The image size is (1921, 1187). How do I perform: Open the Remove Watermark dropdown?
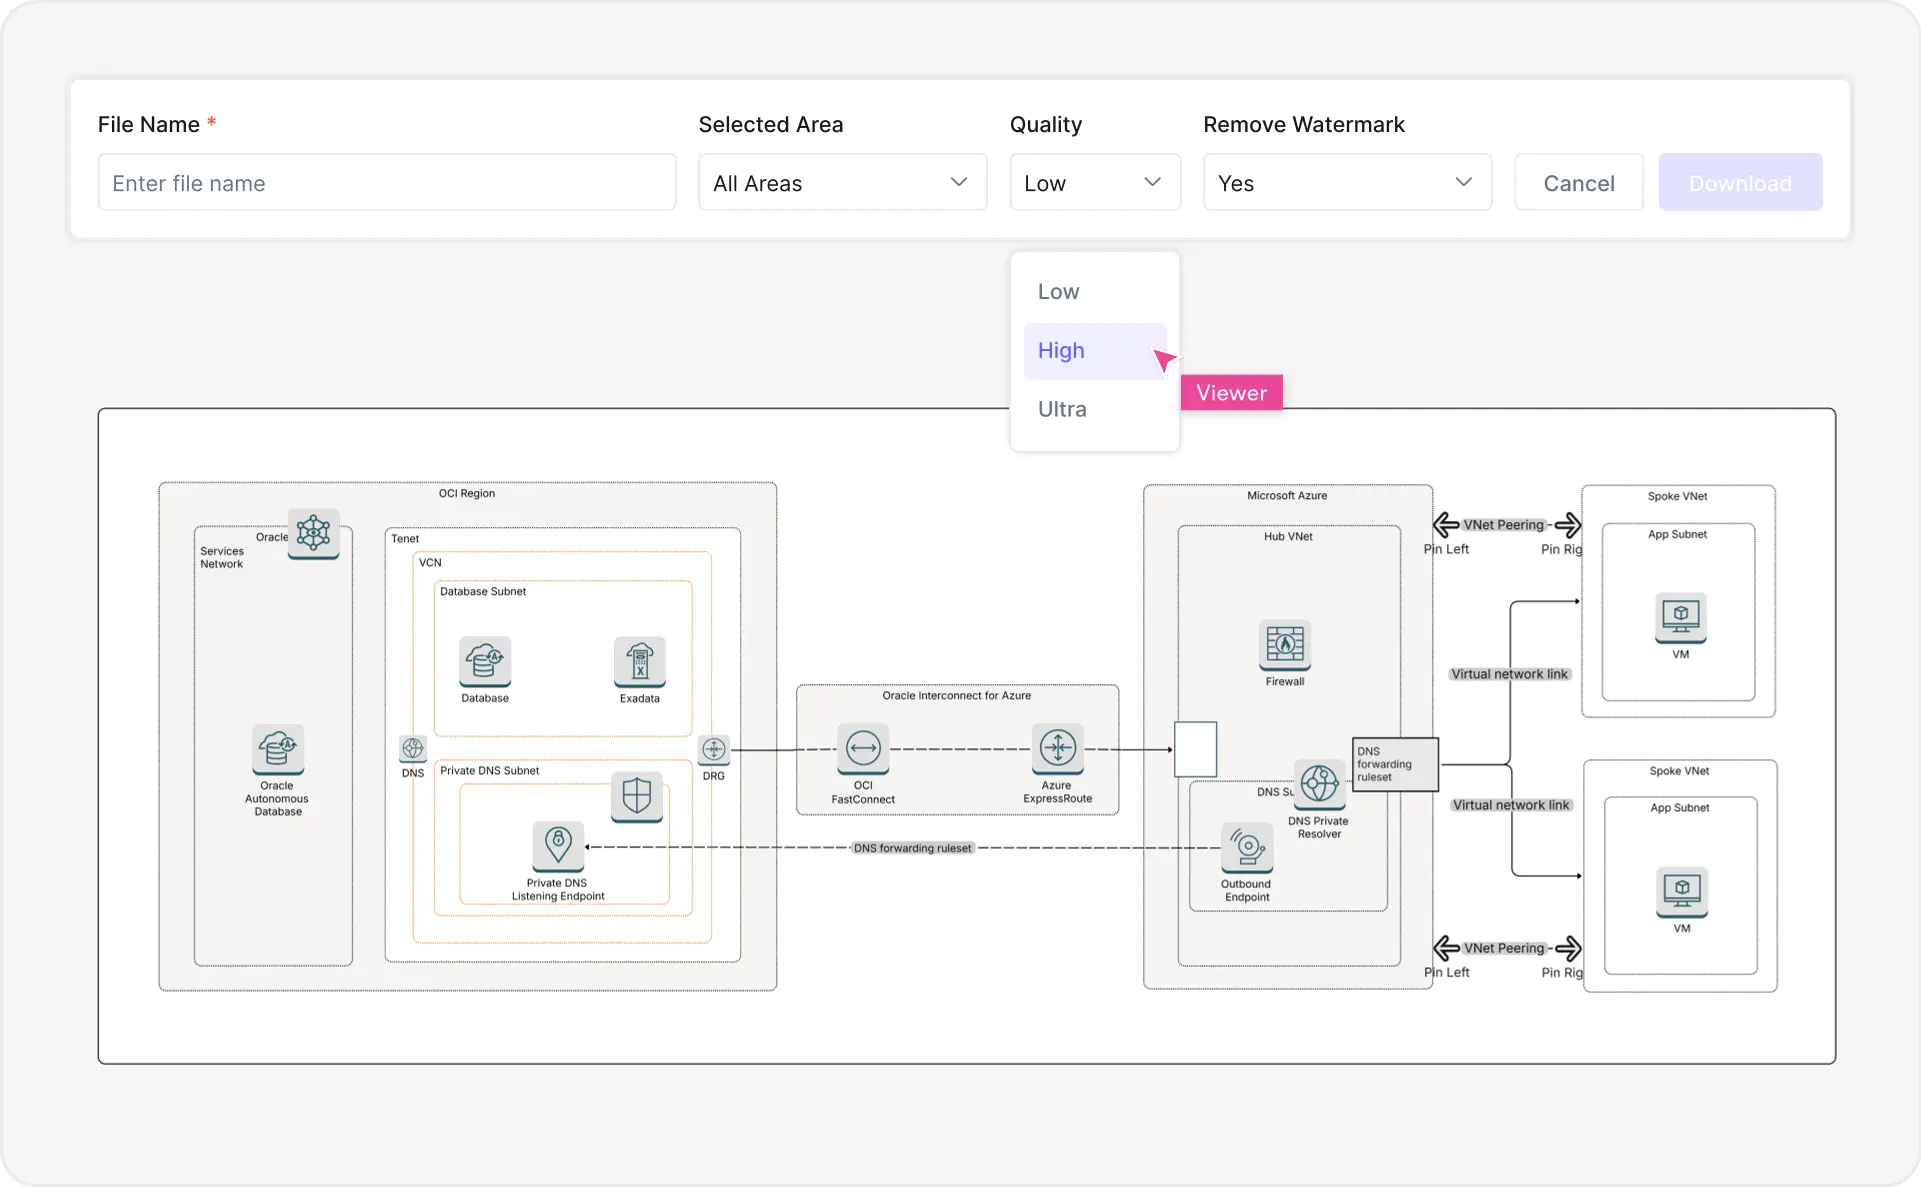[x=1347, y=182]
